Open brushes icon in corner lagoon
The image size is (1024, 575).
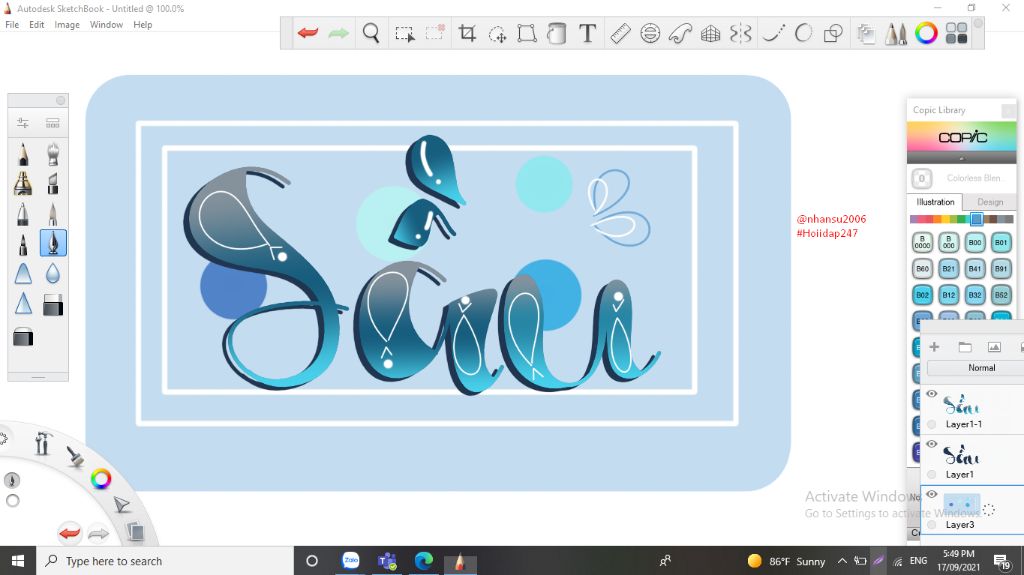point(75,456)
